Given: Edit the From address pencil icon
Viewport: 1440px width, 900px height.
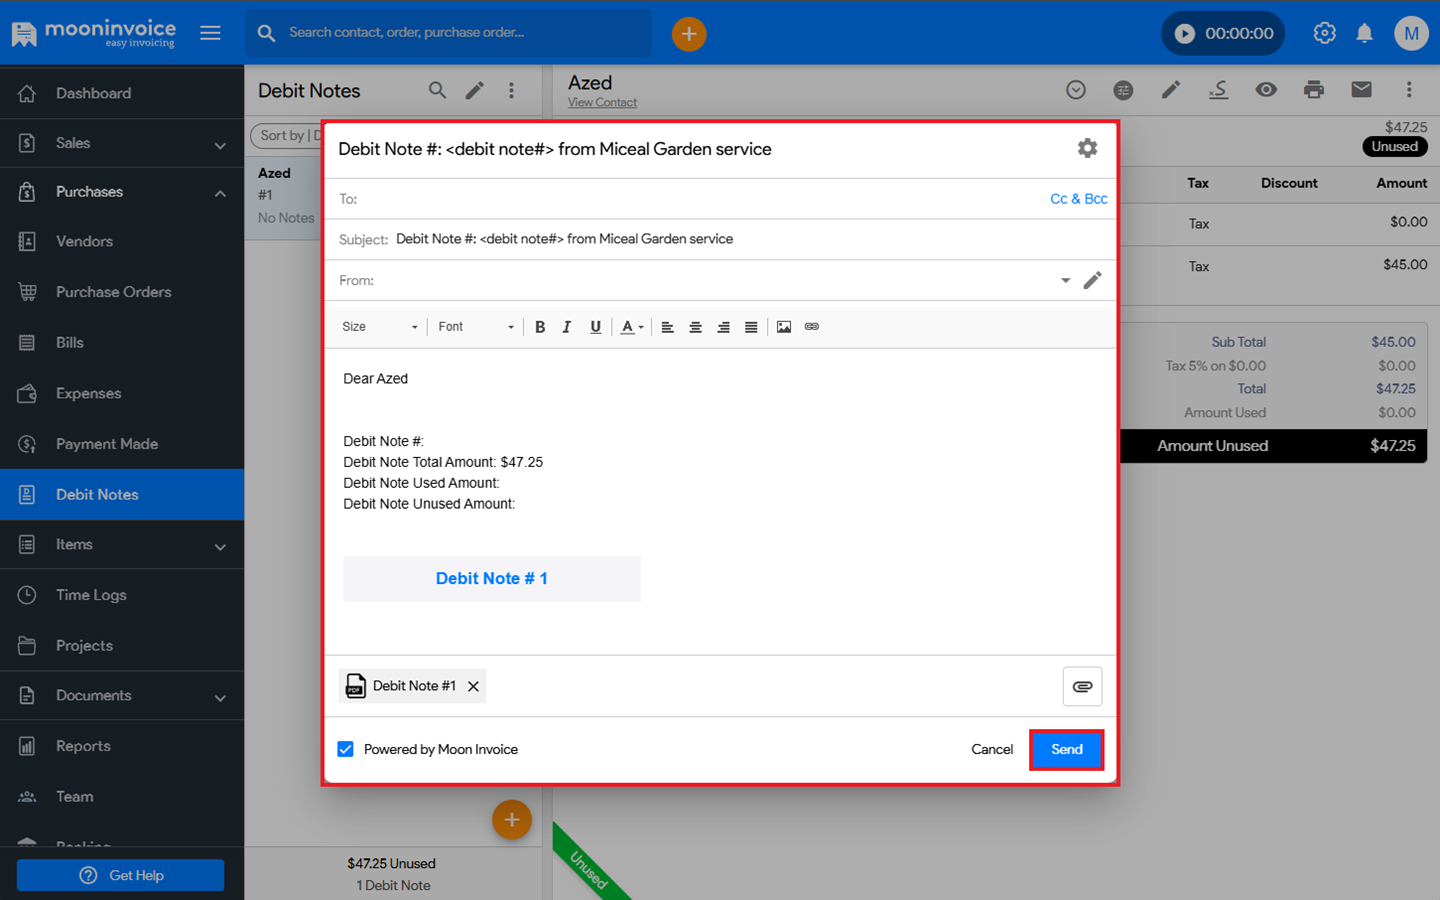Looking at the screenshot, I should pos(1092,280).
